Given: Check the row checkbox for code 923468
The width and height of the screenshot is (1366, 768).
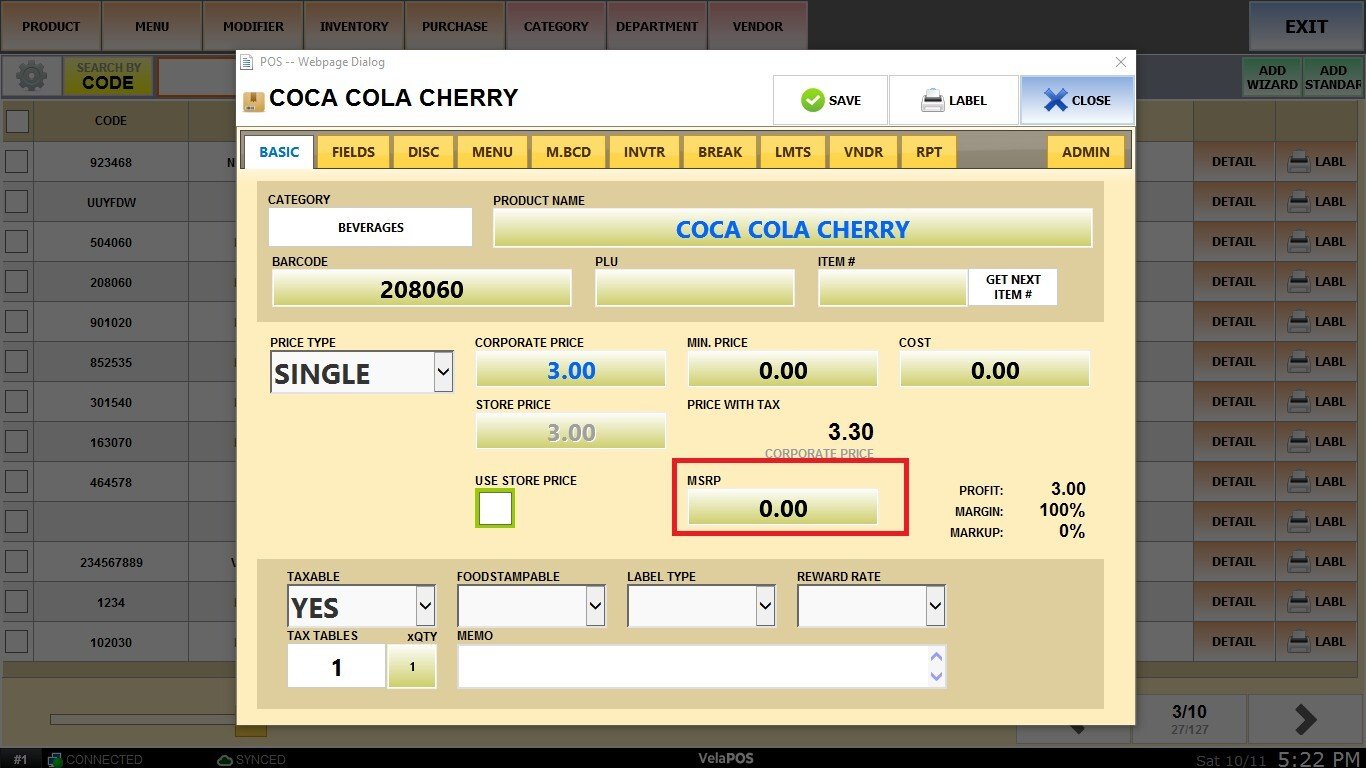Looking at the screenshot, I should click(17, 162).
